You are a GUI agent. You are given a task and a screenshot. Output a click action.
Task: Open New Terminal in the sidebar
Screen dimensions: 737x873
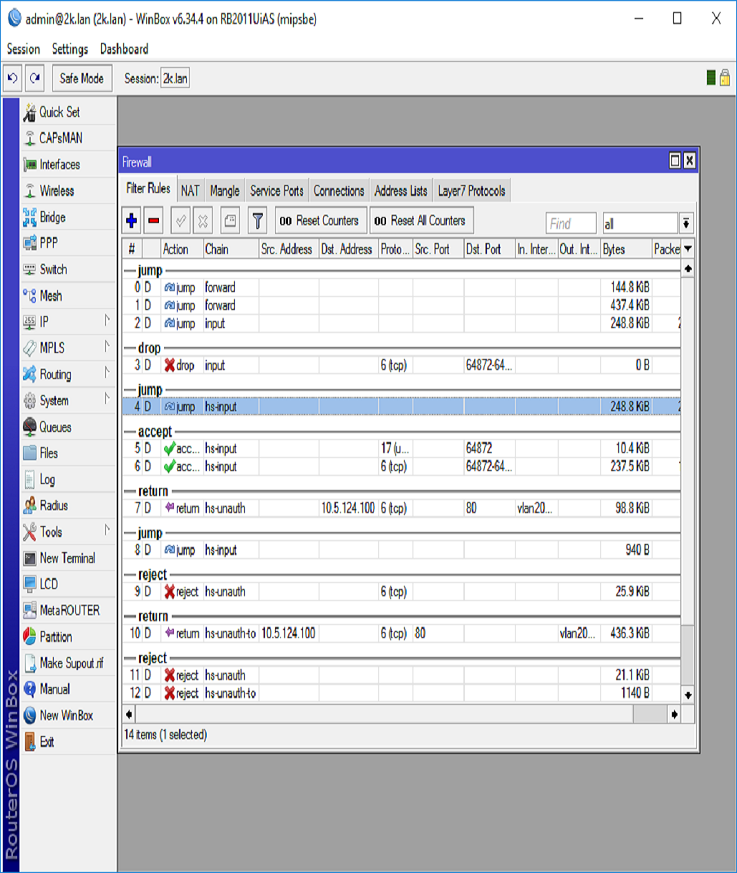(x=67, y=558)
